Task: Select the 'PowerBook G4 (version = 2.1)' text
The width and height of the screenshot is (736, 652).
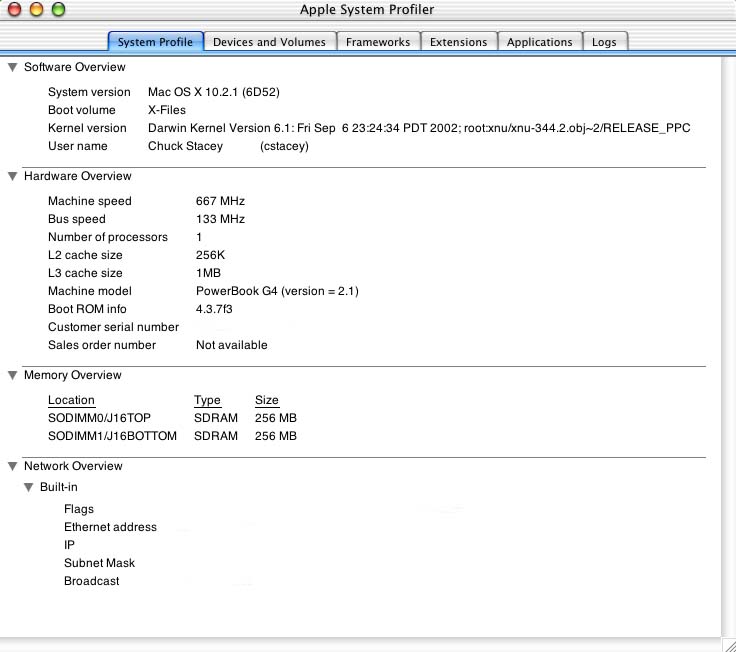Action: pyautogui.click(x=277, y=291)
